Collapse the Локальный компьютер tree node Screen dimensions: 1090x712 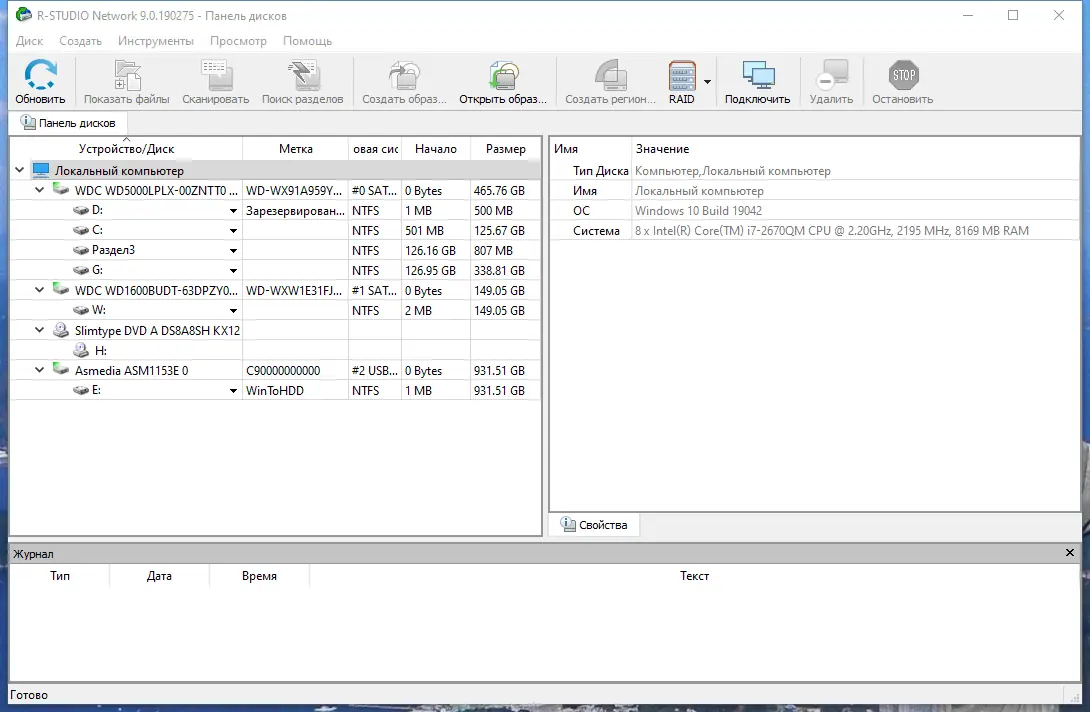19,170
